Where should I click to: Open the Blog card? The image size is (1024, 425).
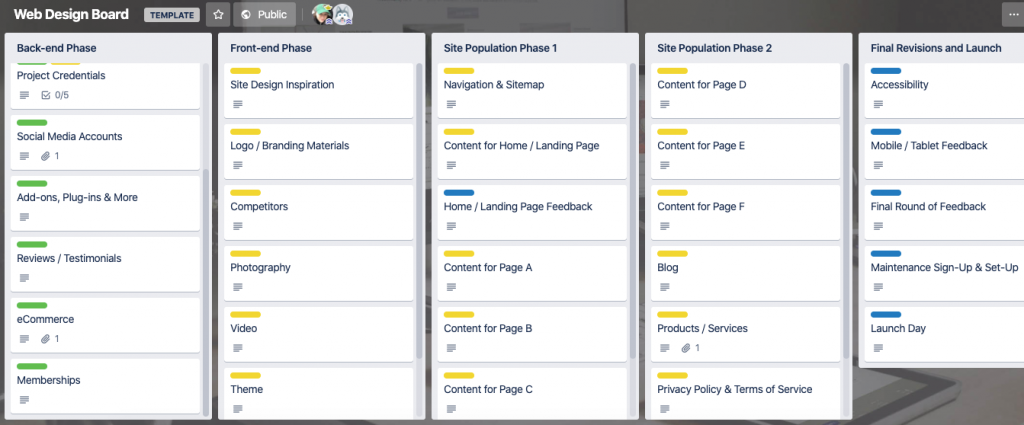[x=745, y=273]
